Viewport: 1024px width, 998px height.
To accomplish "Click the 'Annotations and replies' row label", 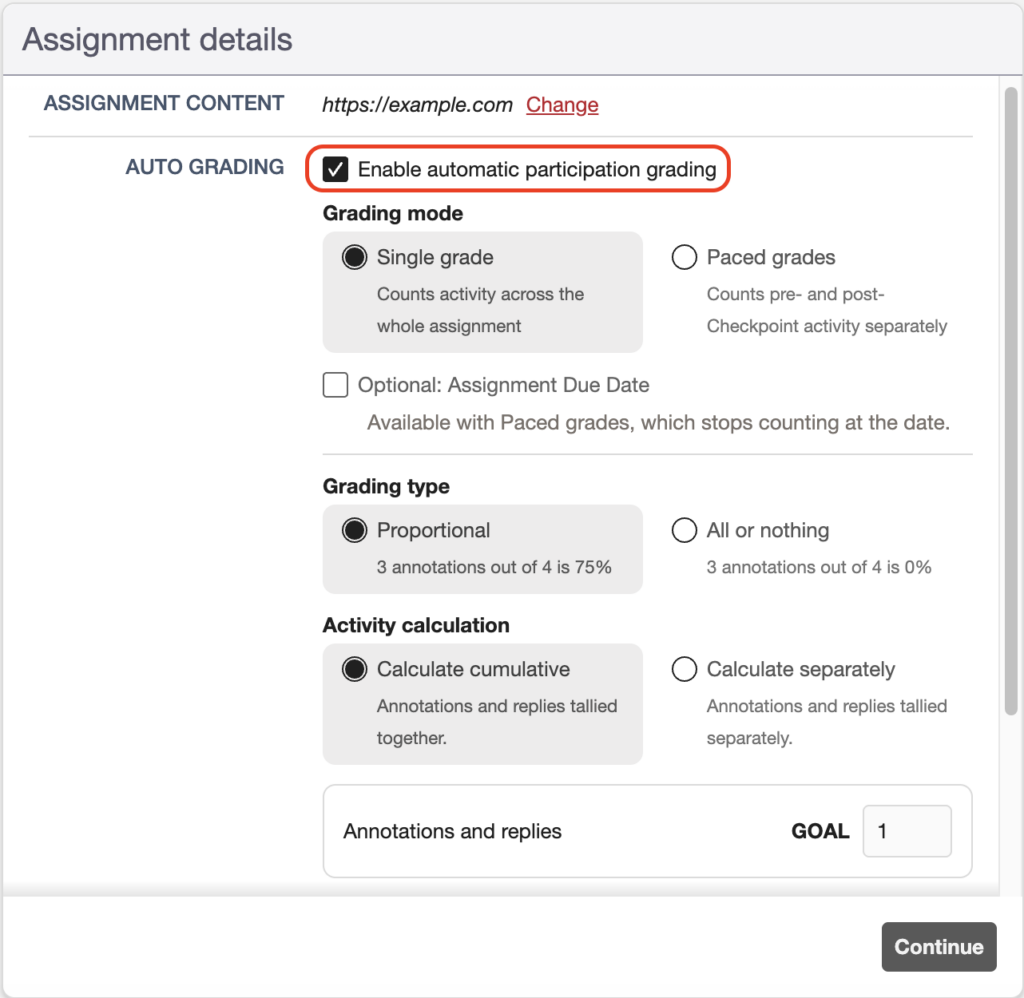I will (452, 831).
